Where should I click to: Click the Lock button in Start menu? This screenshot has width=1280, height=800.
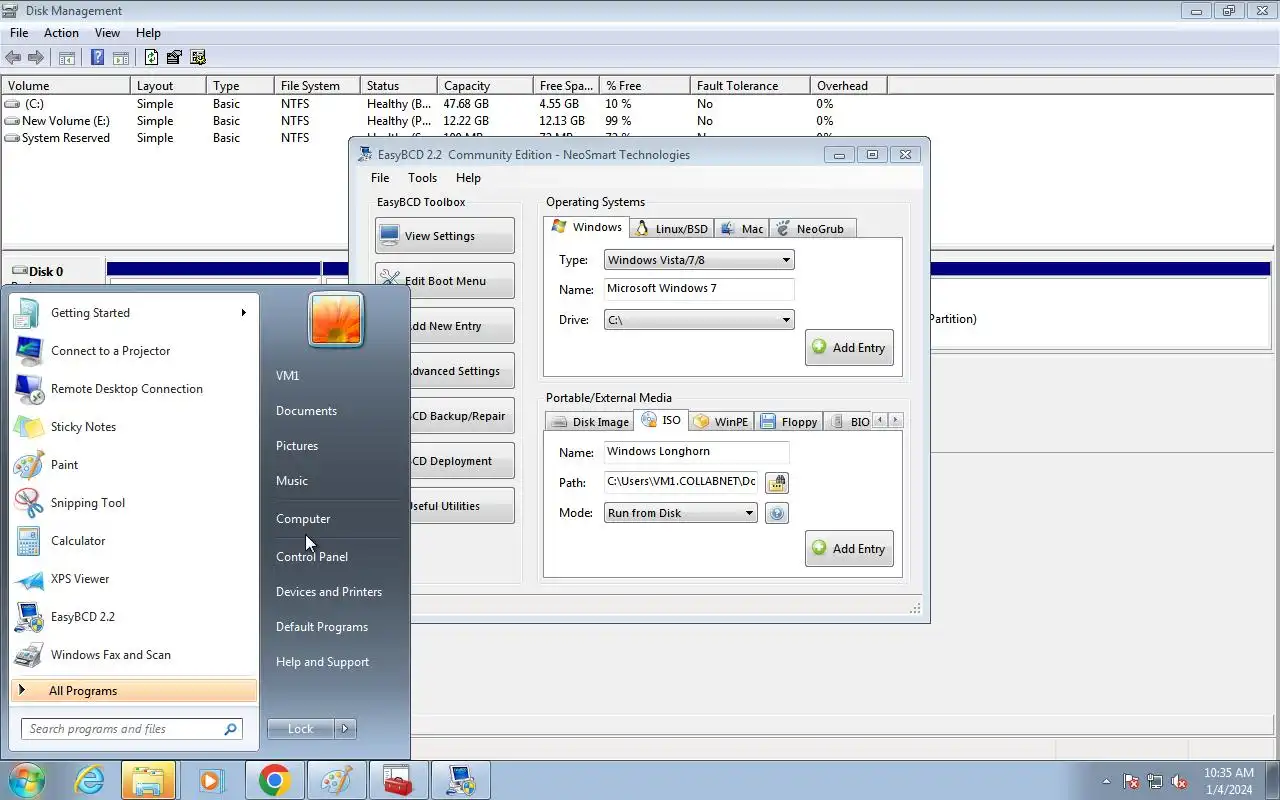(301, 729)
